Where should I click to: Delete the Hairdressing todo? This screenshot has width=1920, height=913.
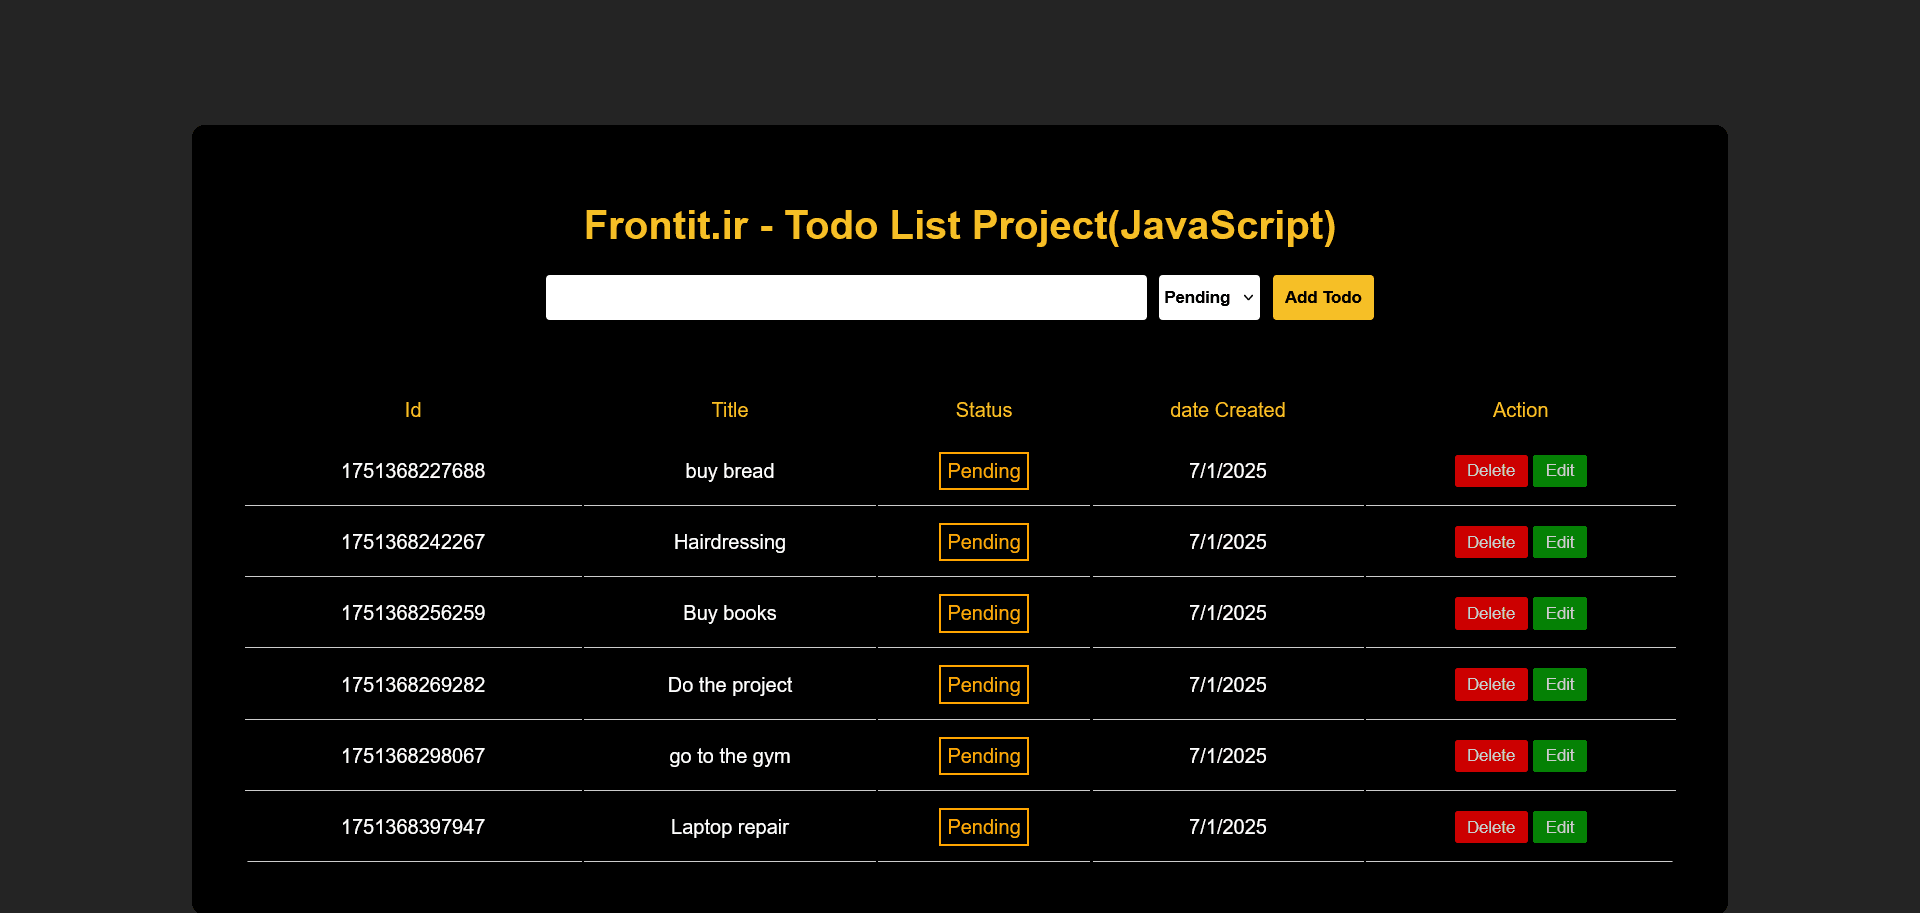point(1490,542)
